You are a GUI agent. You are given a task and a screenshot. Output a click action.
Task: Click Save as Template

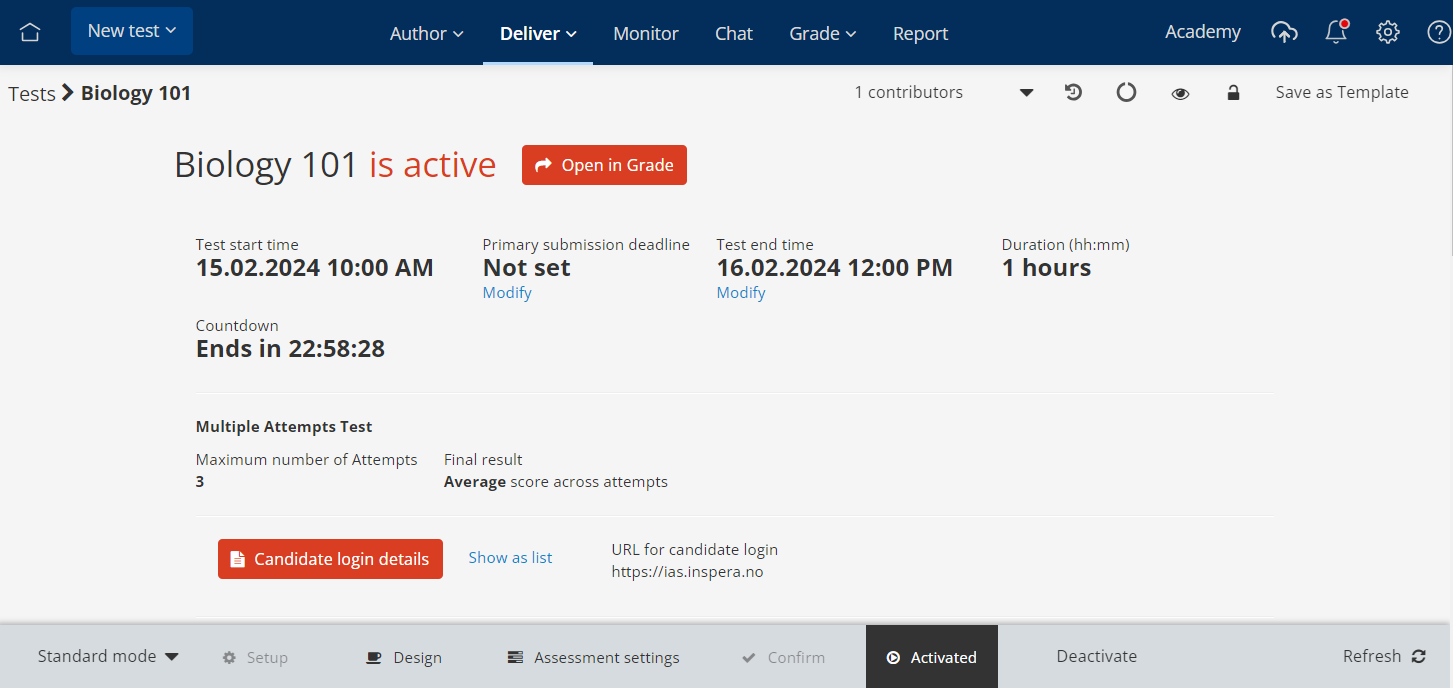tap(1342, 92)
